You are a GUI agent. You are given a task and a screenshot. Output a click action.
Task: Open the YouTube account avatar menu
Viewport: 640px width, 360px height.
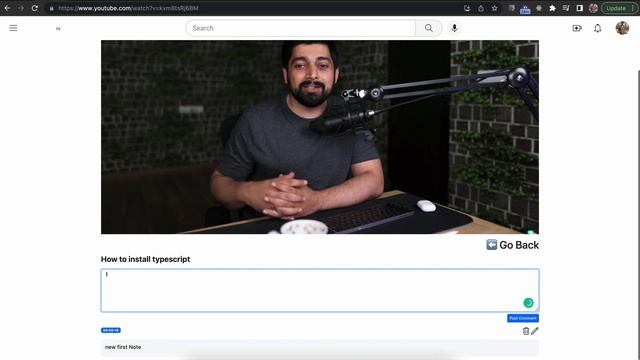tap(622, 28)
